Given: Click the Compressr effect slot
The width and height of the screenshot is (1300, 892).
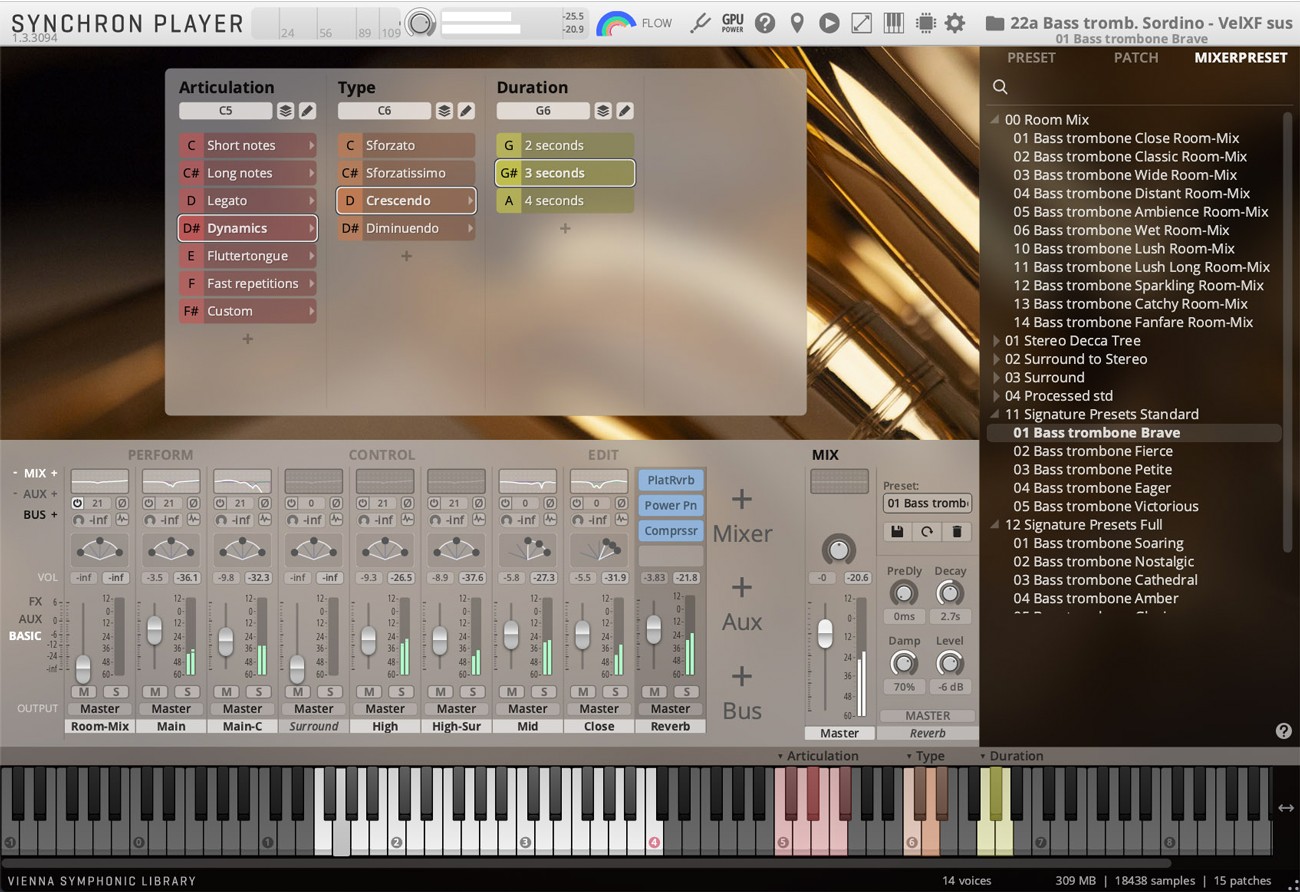Looking at the screenshot, I should (671, 531).
